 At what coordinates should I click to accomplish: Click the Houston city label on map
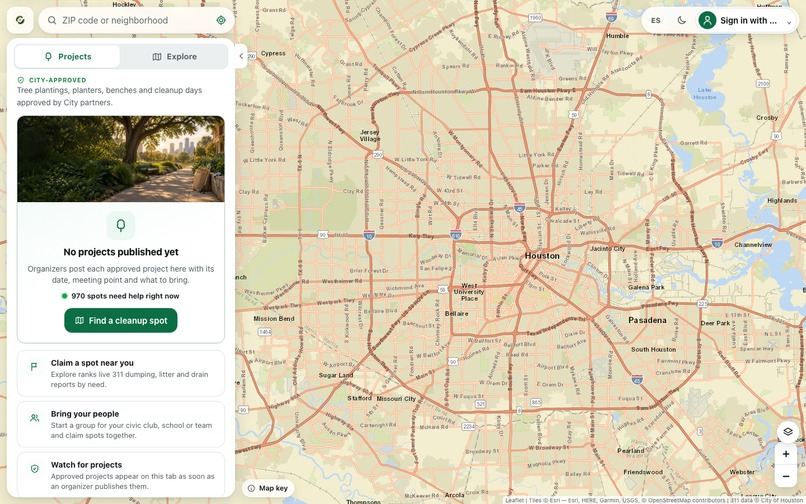pos(542,256)
